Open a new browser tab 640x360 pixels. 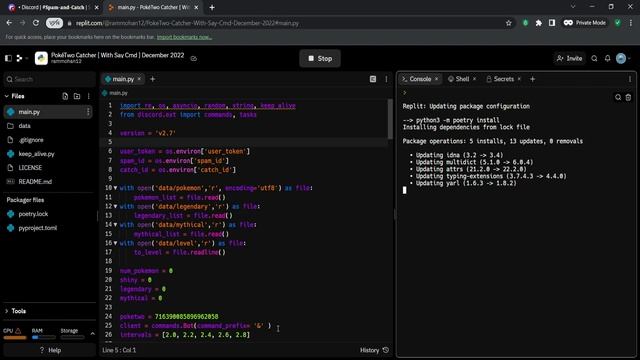coord(212,7)
